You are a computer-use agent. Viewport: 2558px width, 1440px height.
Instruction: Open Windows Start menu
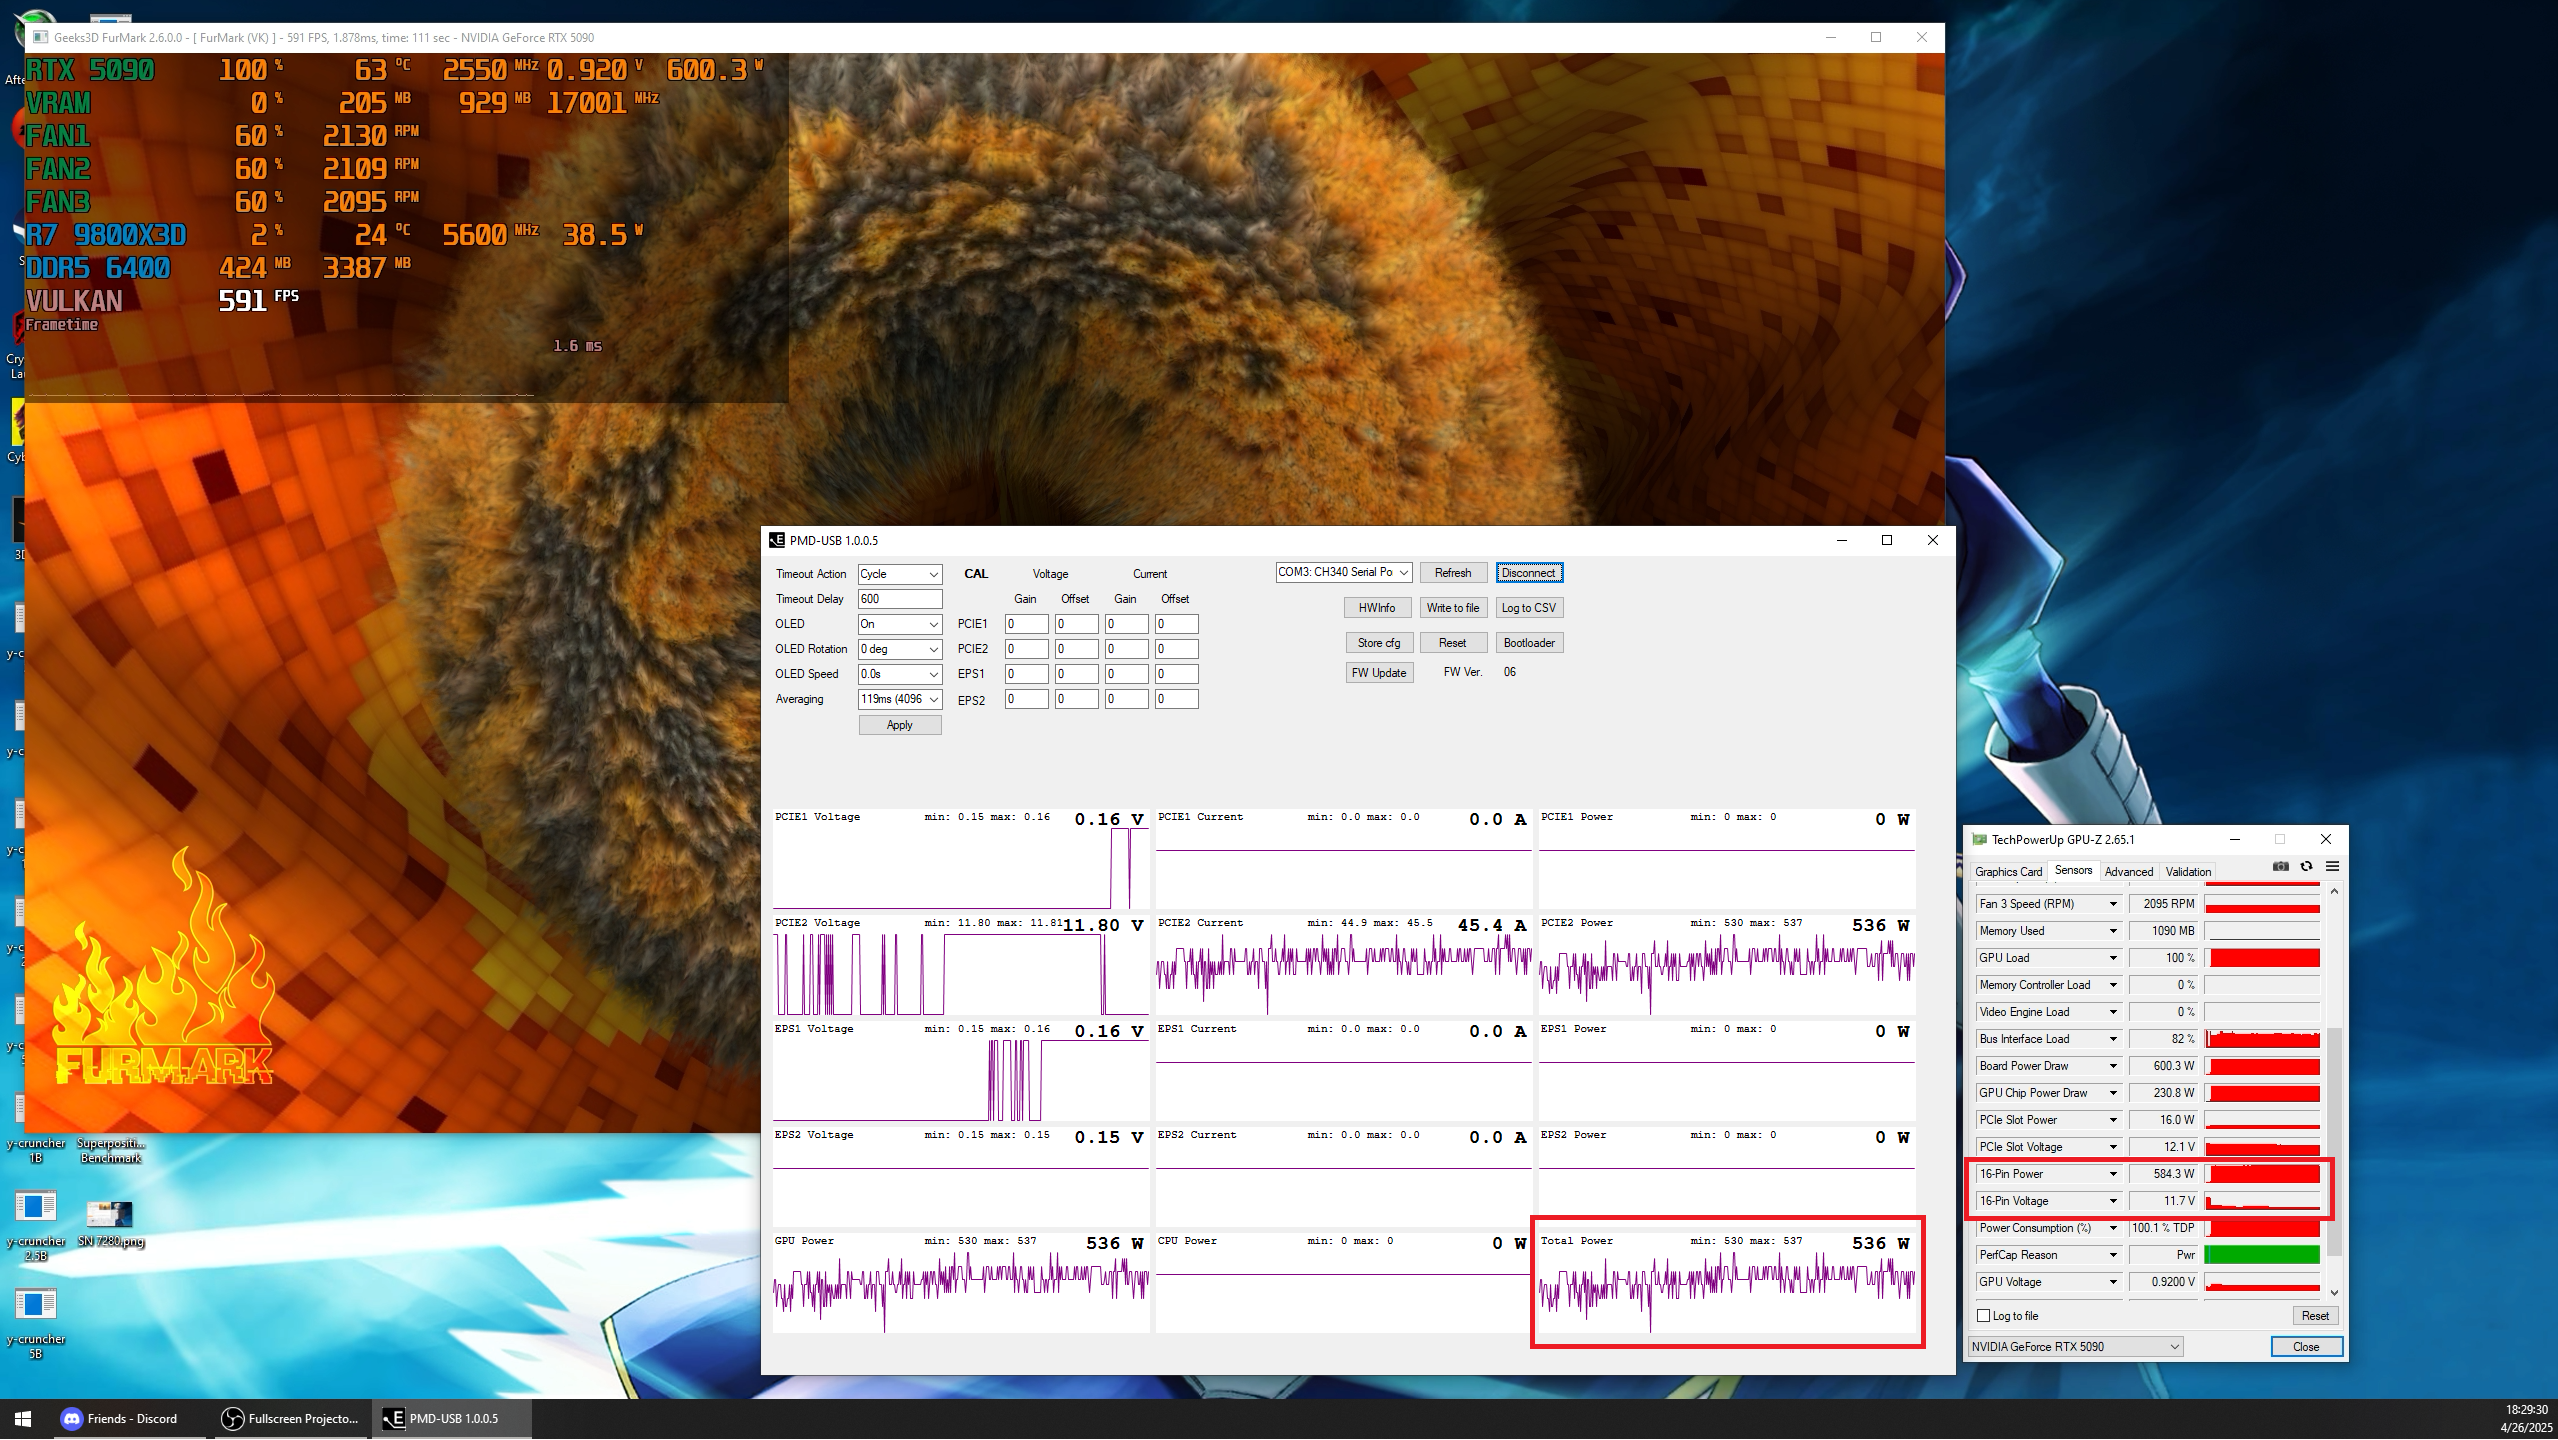coord(22,1418)
